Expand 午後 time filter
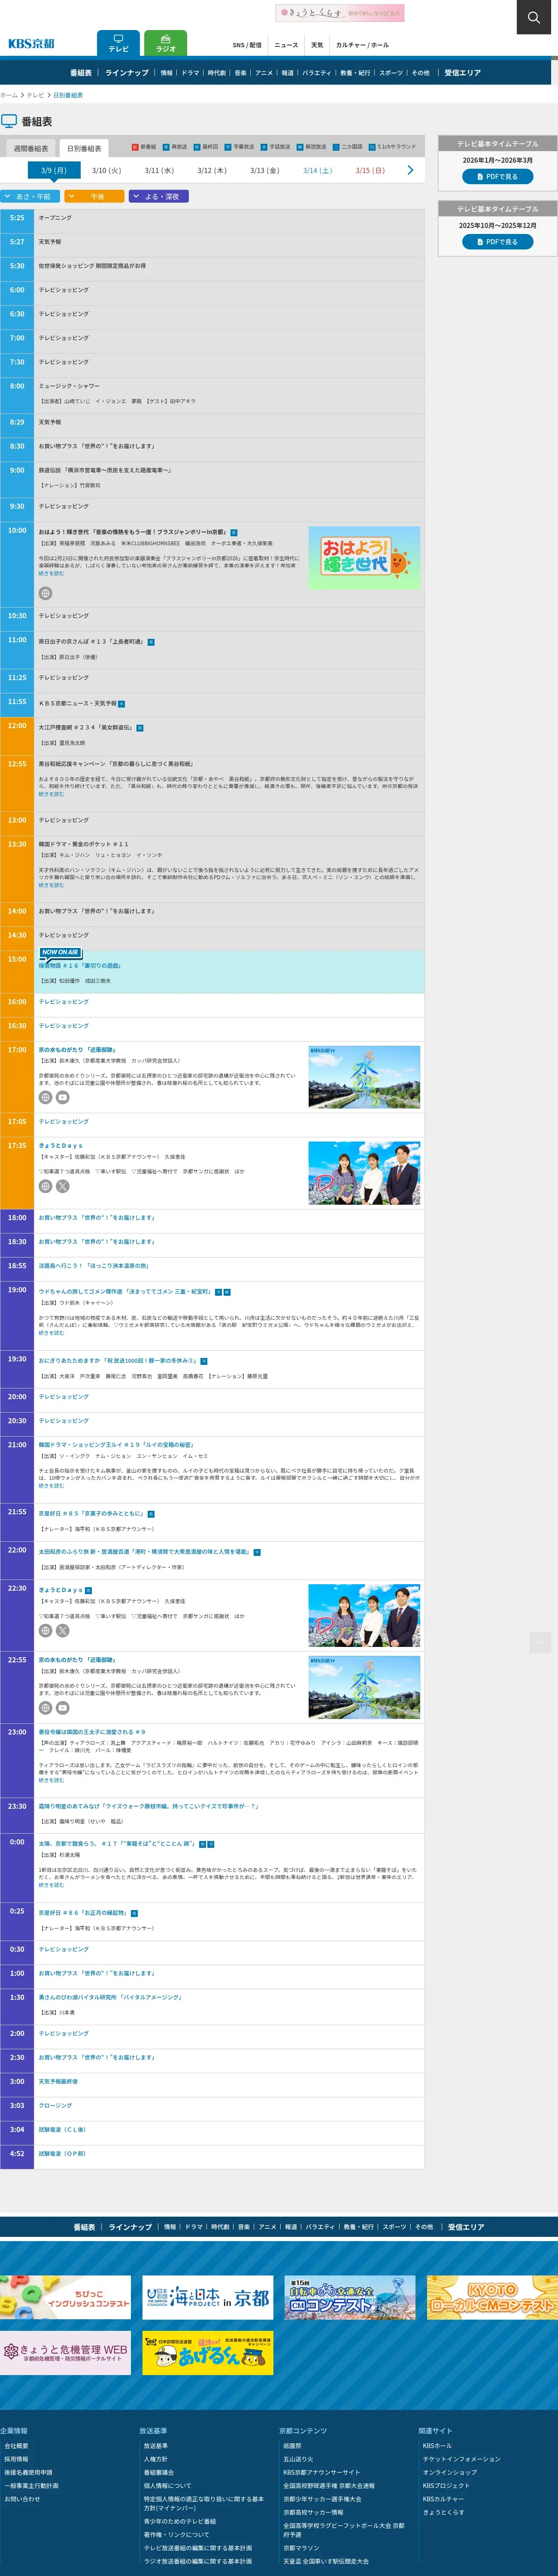This screenshot has width=558, height=2576. tap(94, 197)
